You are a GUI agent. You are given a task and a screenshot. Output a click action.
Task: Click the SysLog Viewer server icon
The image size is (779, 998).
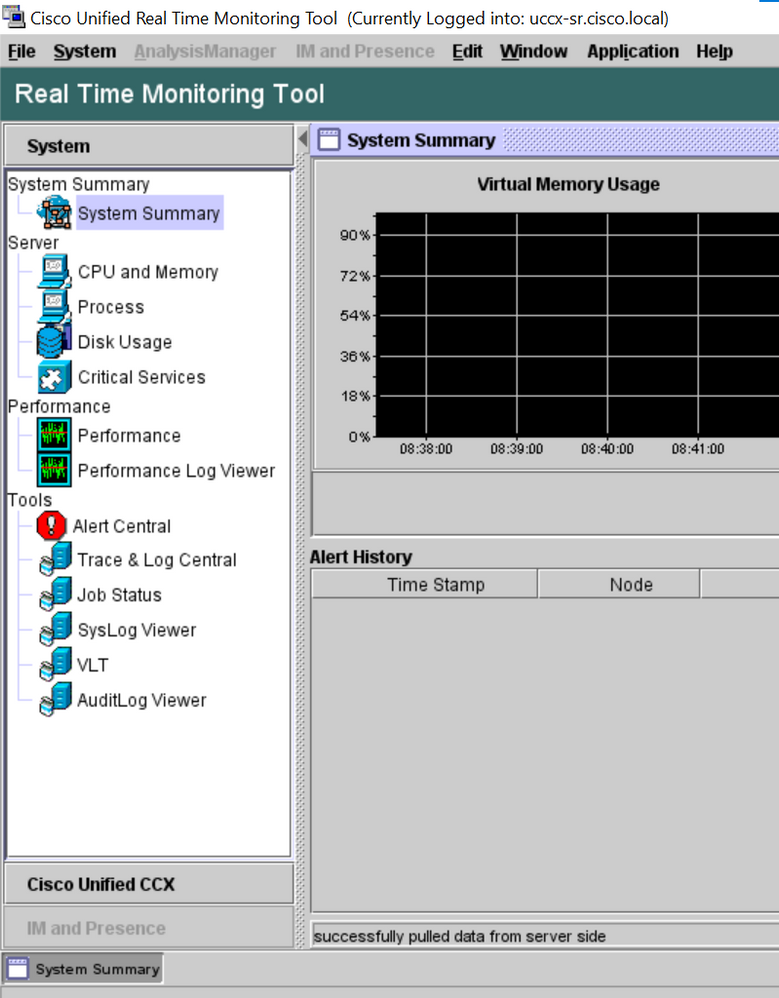55,629
